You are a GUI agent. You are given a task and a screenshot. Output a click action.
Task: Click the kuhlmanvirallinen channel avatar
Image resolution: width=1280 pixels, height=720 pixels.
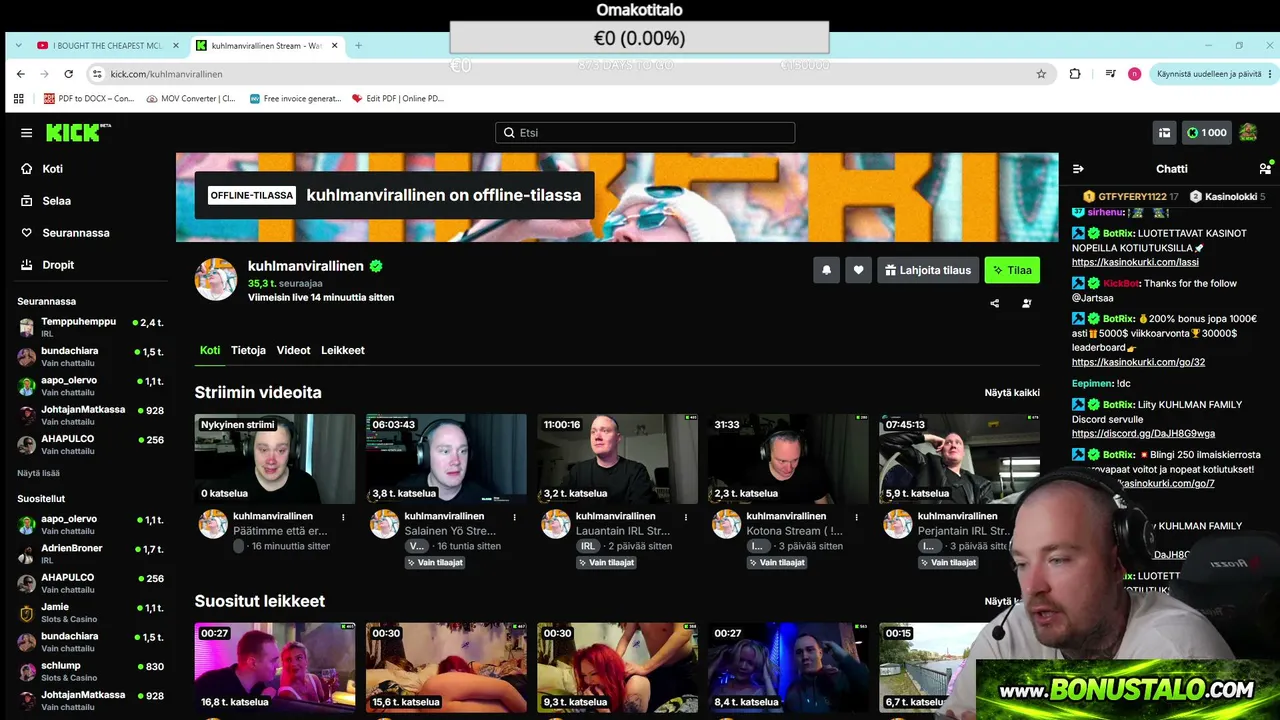[x=216, y=279]
